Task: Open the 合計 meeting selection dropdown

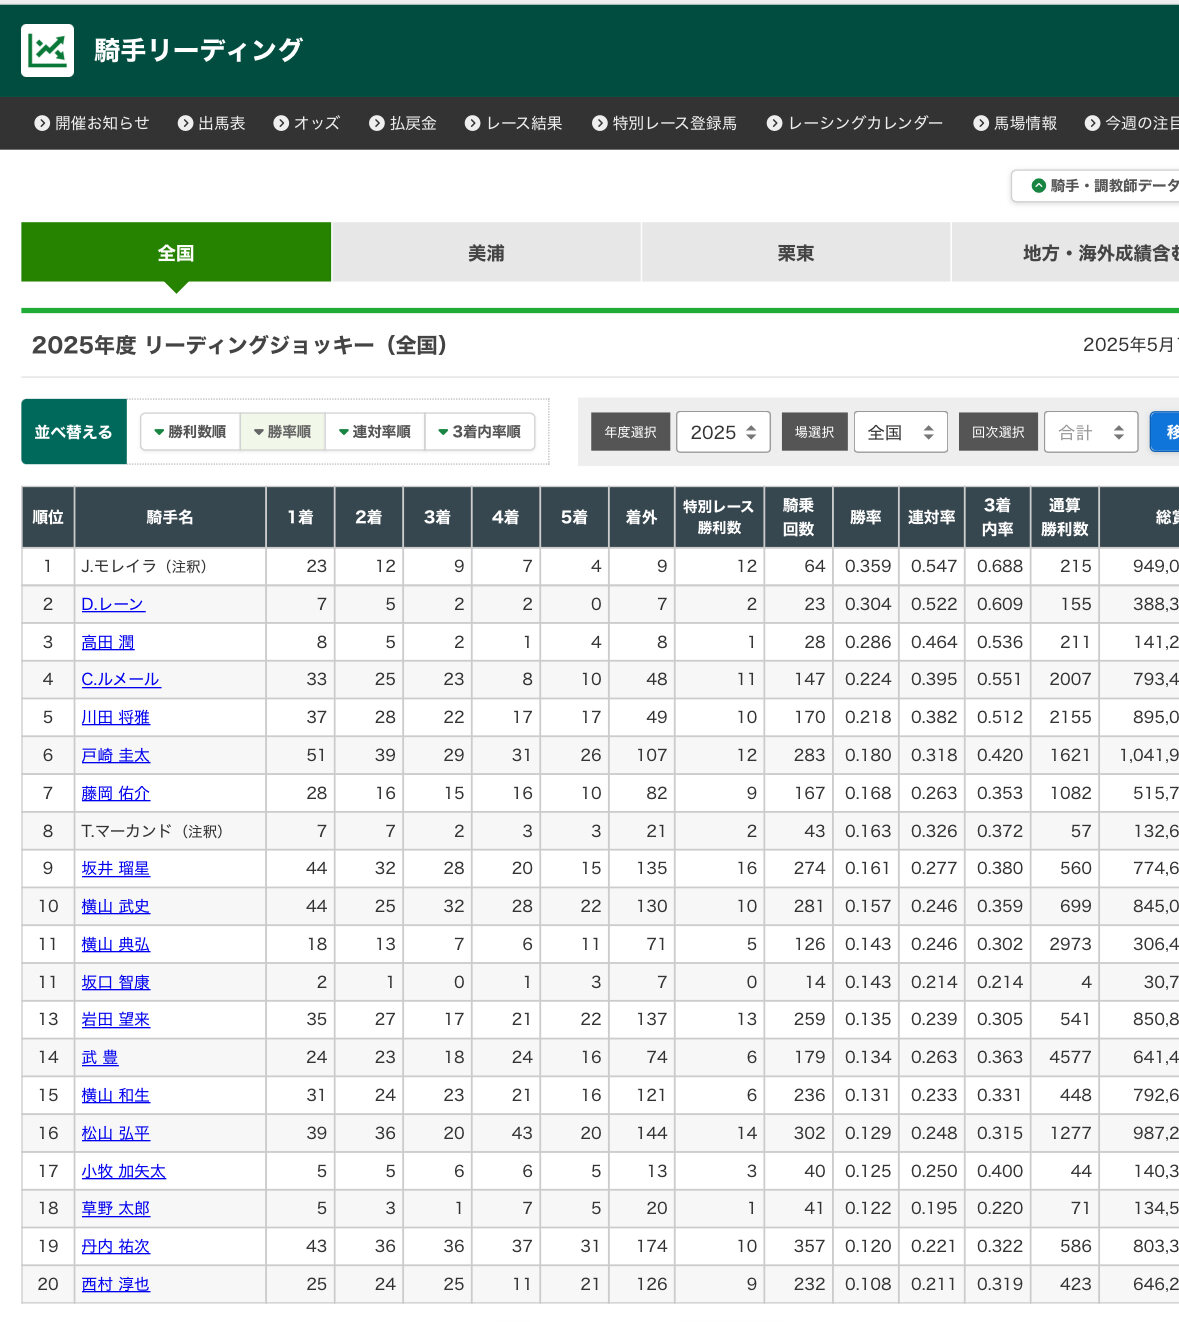Action: [1091, 432]
